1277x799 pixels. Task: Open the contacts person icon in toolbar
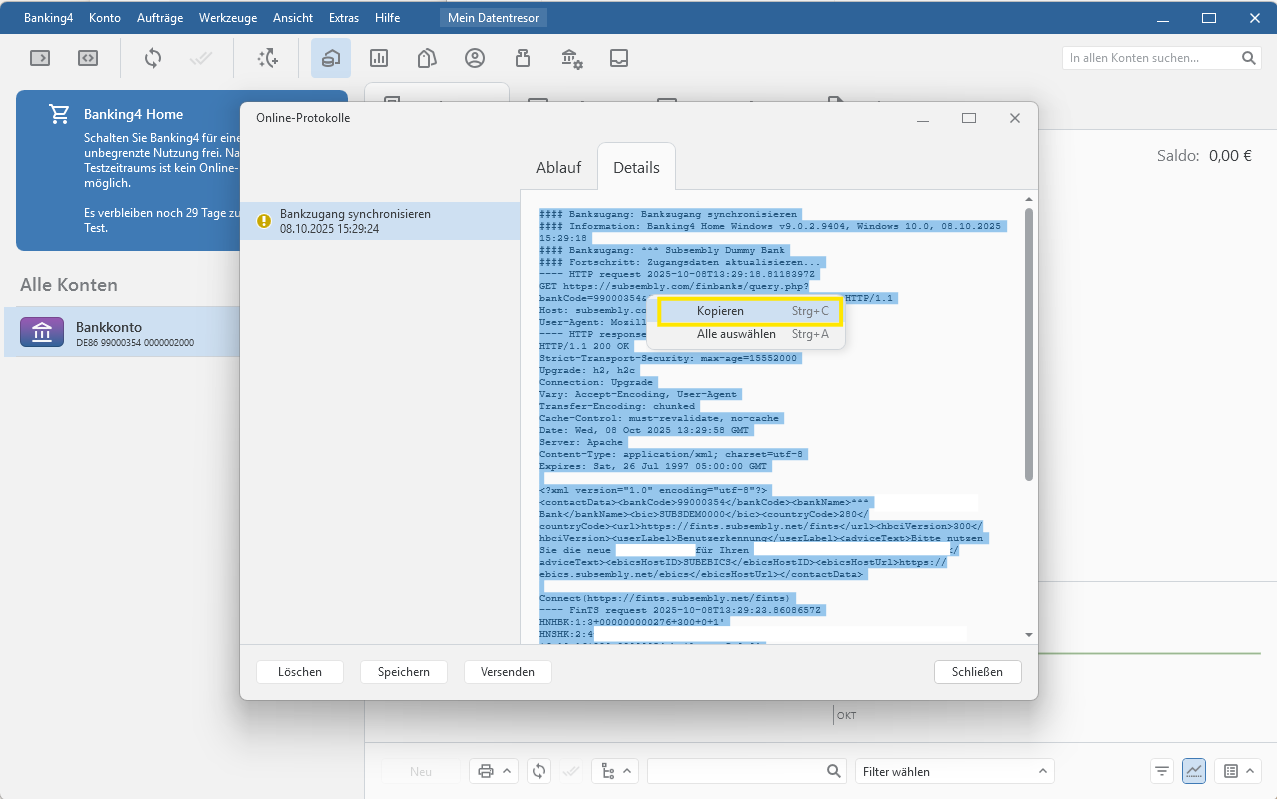[x=475, y=58]
